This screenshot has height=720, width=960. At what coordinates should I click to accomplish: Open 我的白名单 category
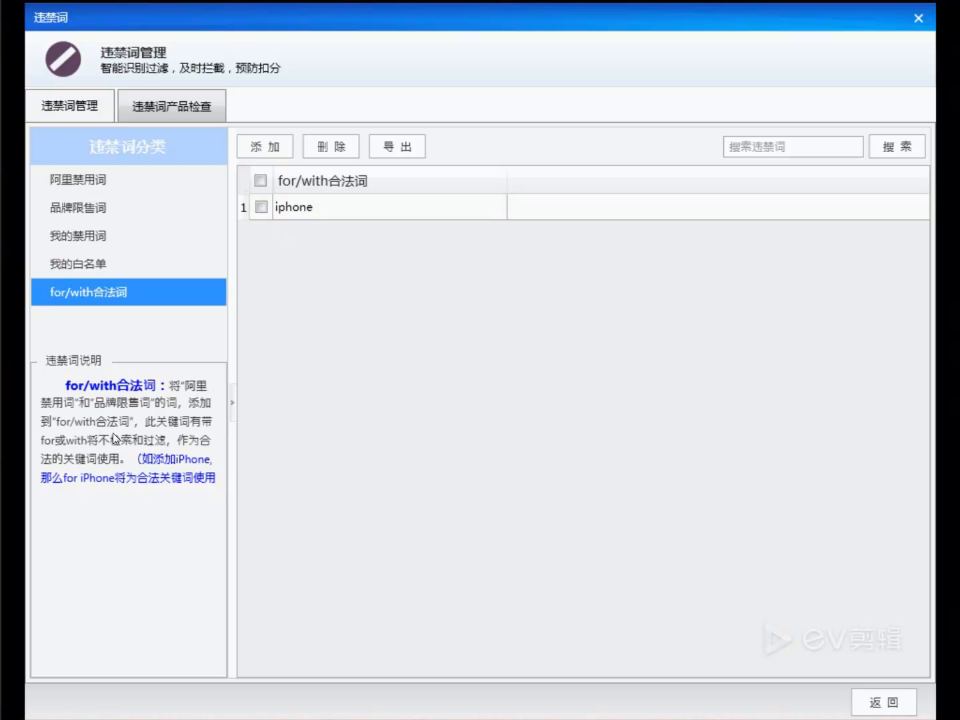pyautogui.click(x=129, y=264)
